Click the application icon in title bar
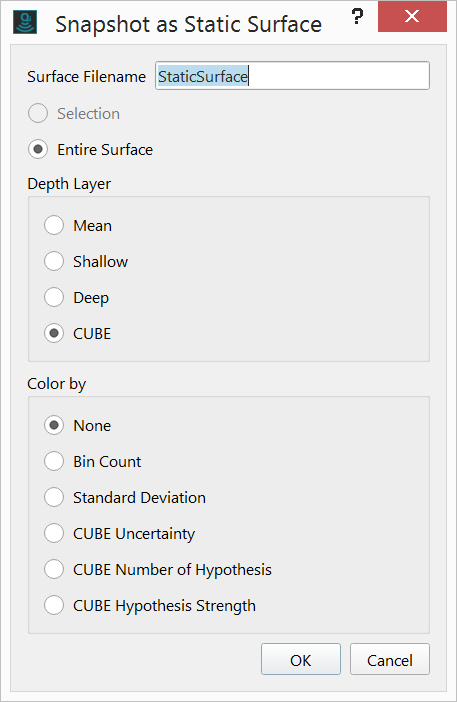 (x=25, y=23)
